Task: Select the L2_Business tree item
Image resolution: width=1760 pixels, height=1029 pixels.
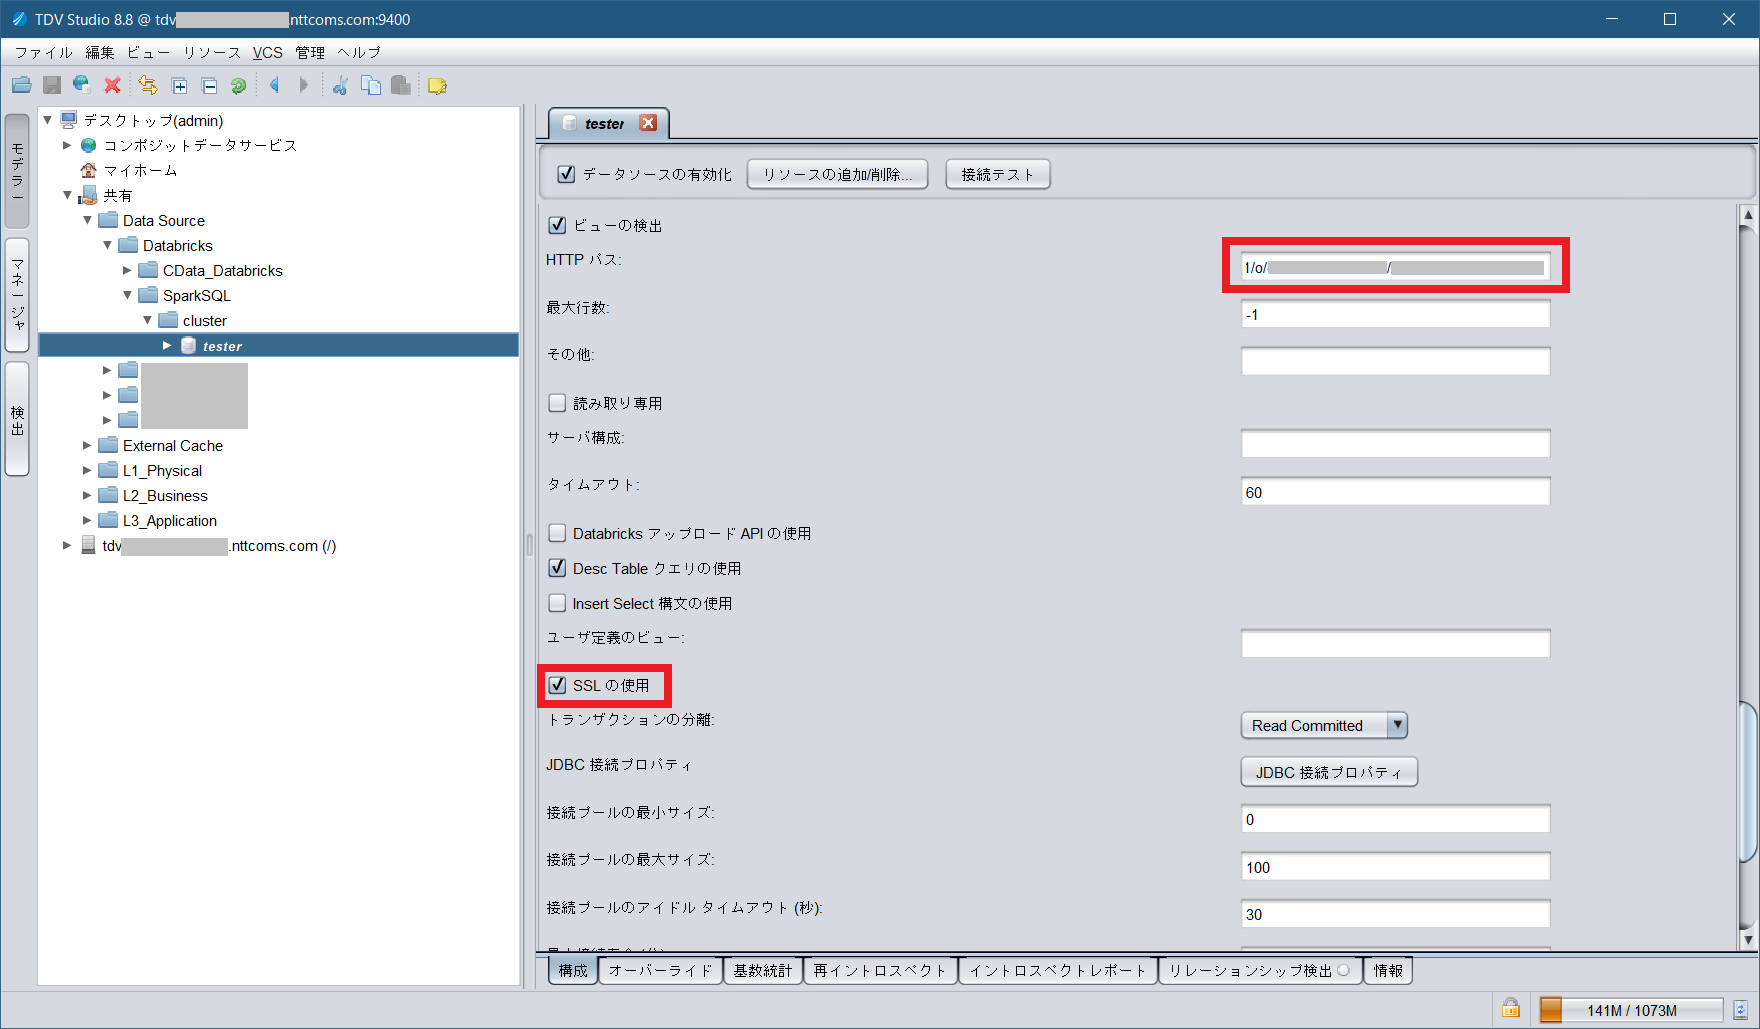Action: pyautogui.click(x=165, y=495)
